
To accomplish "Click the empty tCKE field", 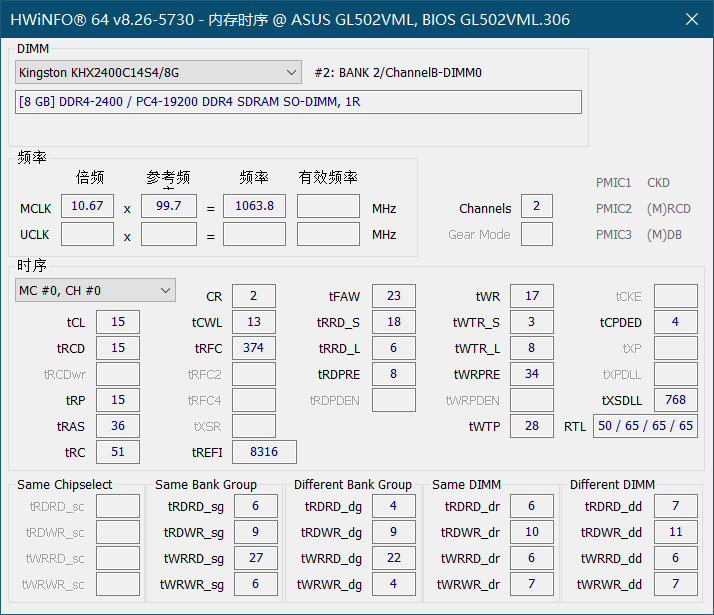I will pos(676,296).
